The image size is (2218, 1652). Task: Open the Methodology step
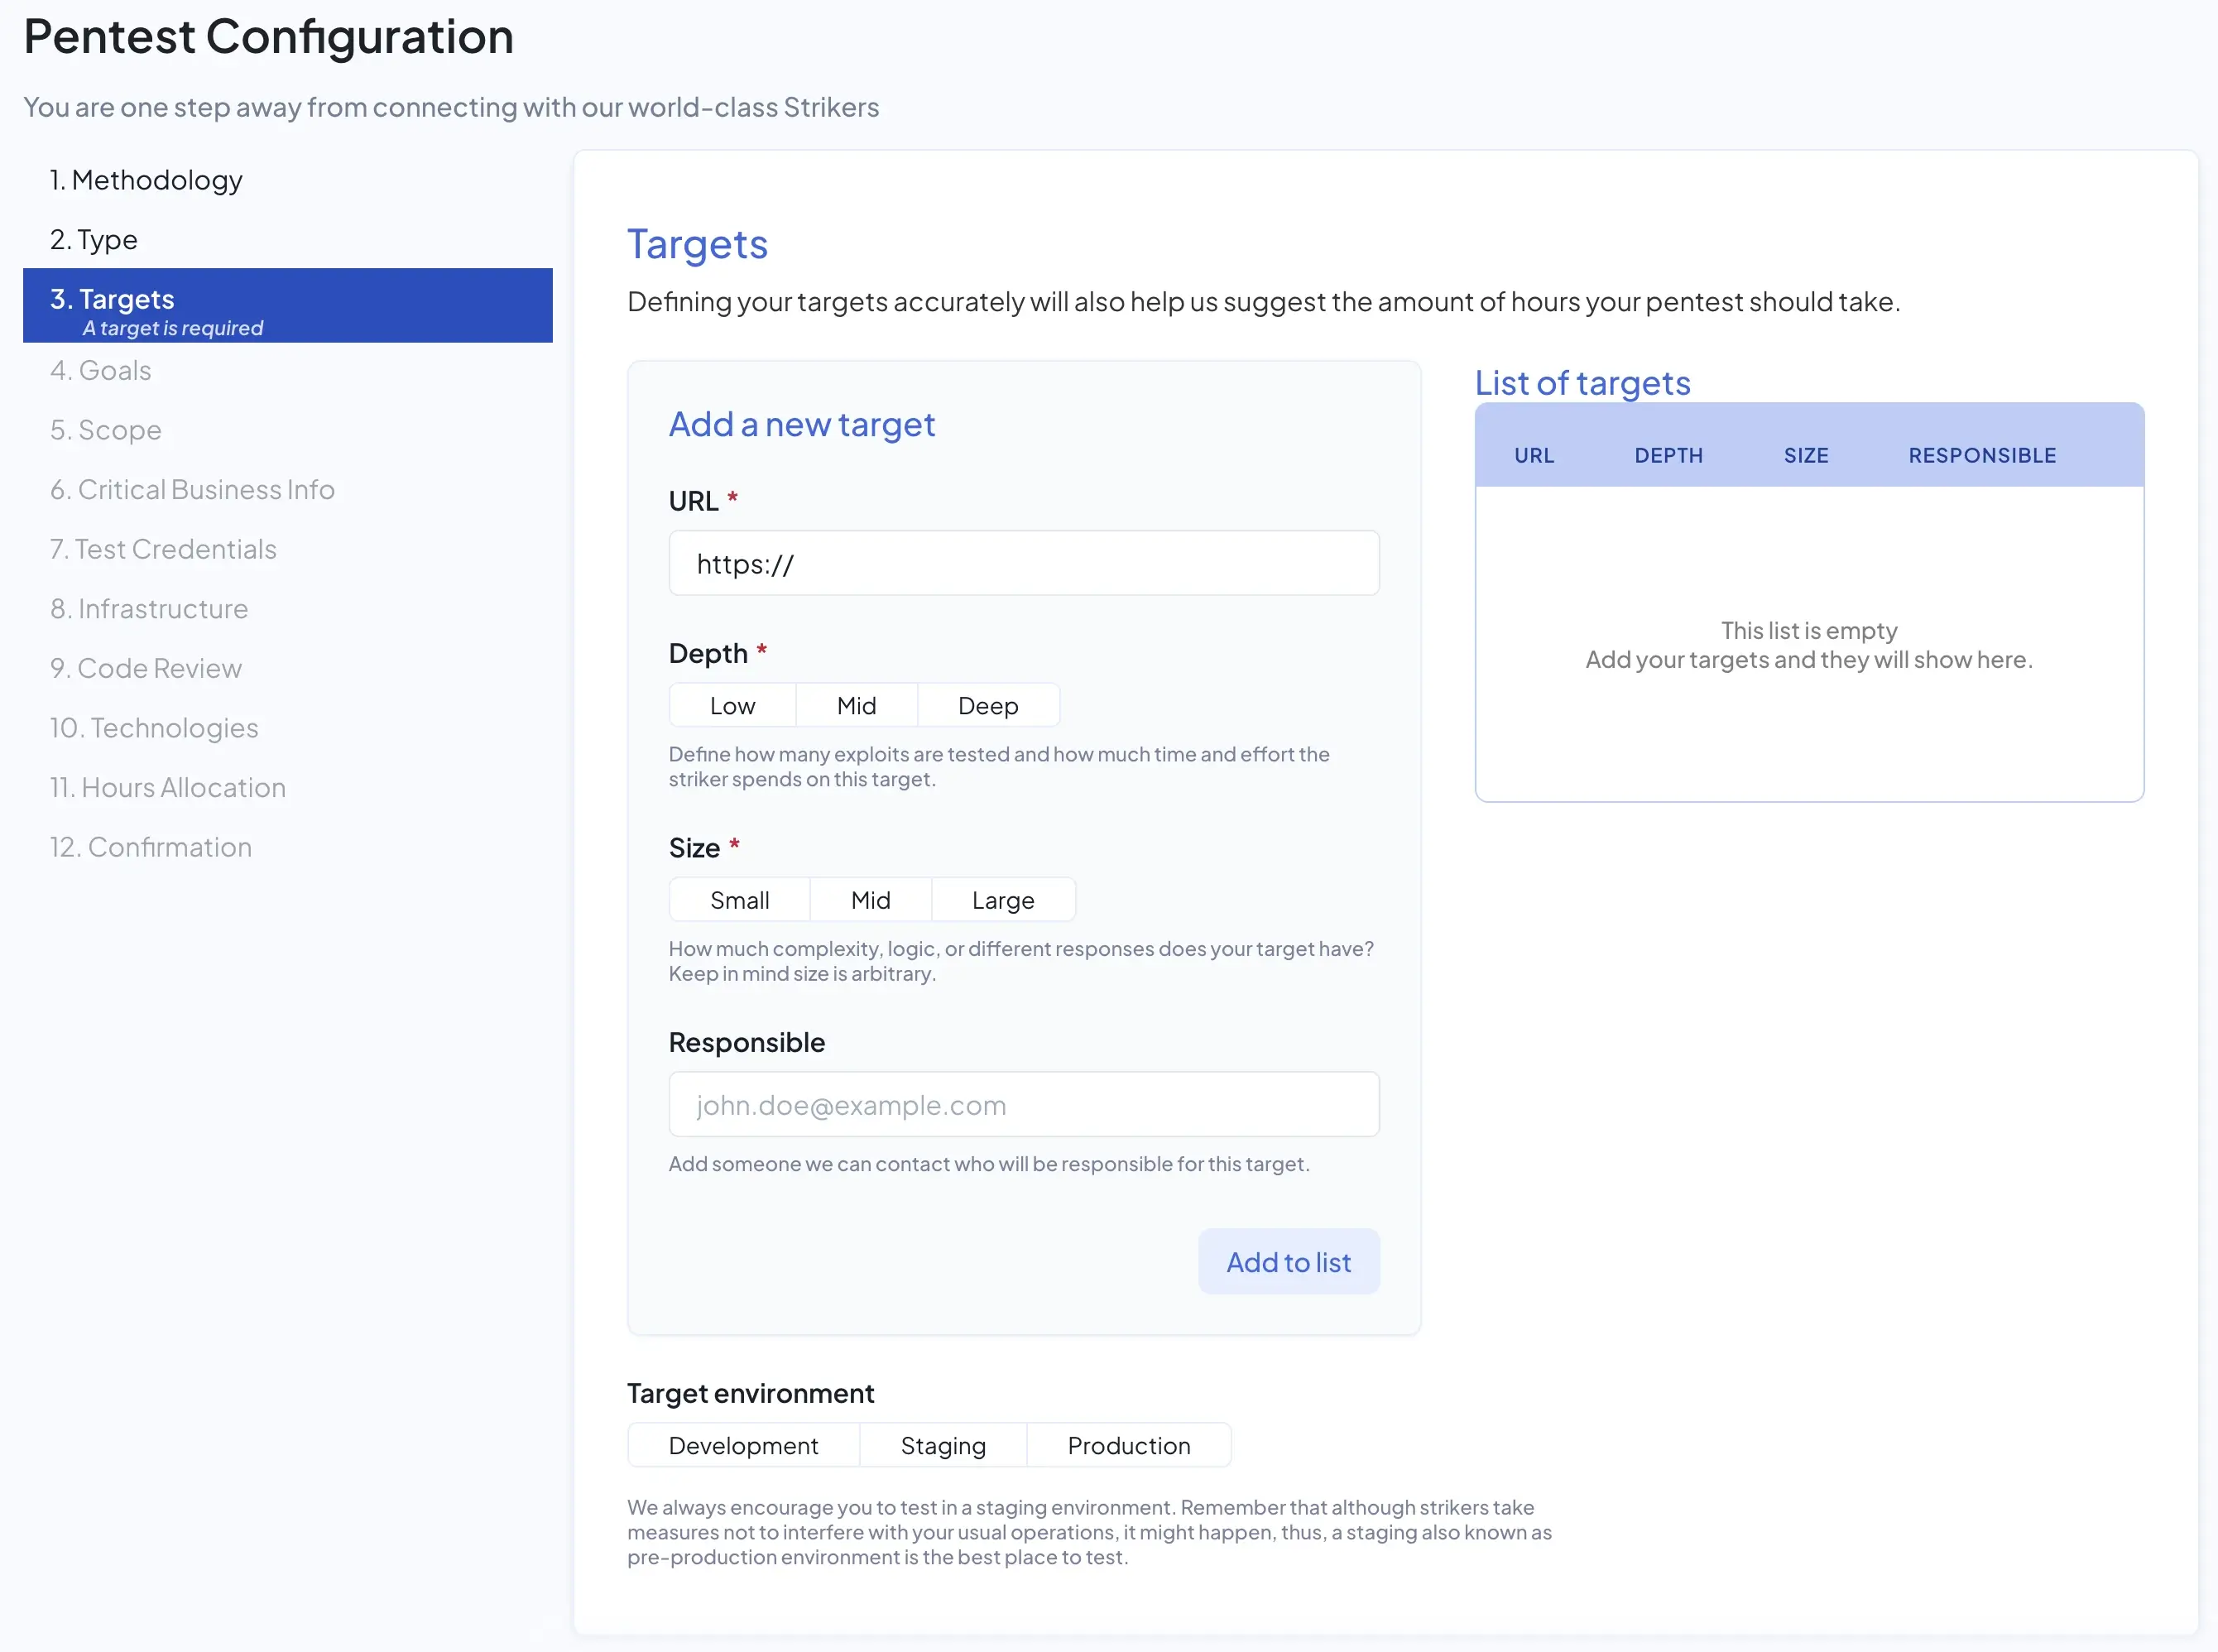tap(146, 180)
